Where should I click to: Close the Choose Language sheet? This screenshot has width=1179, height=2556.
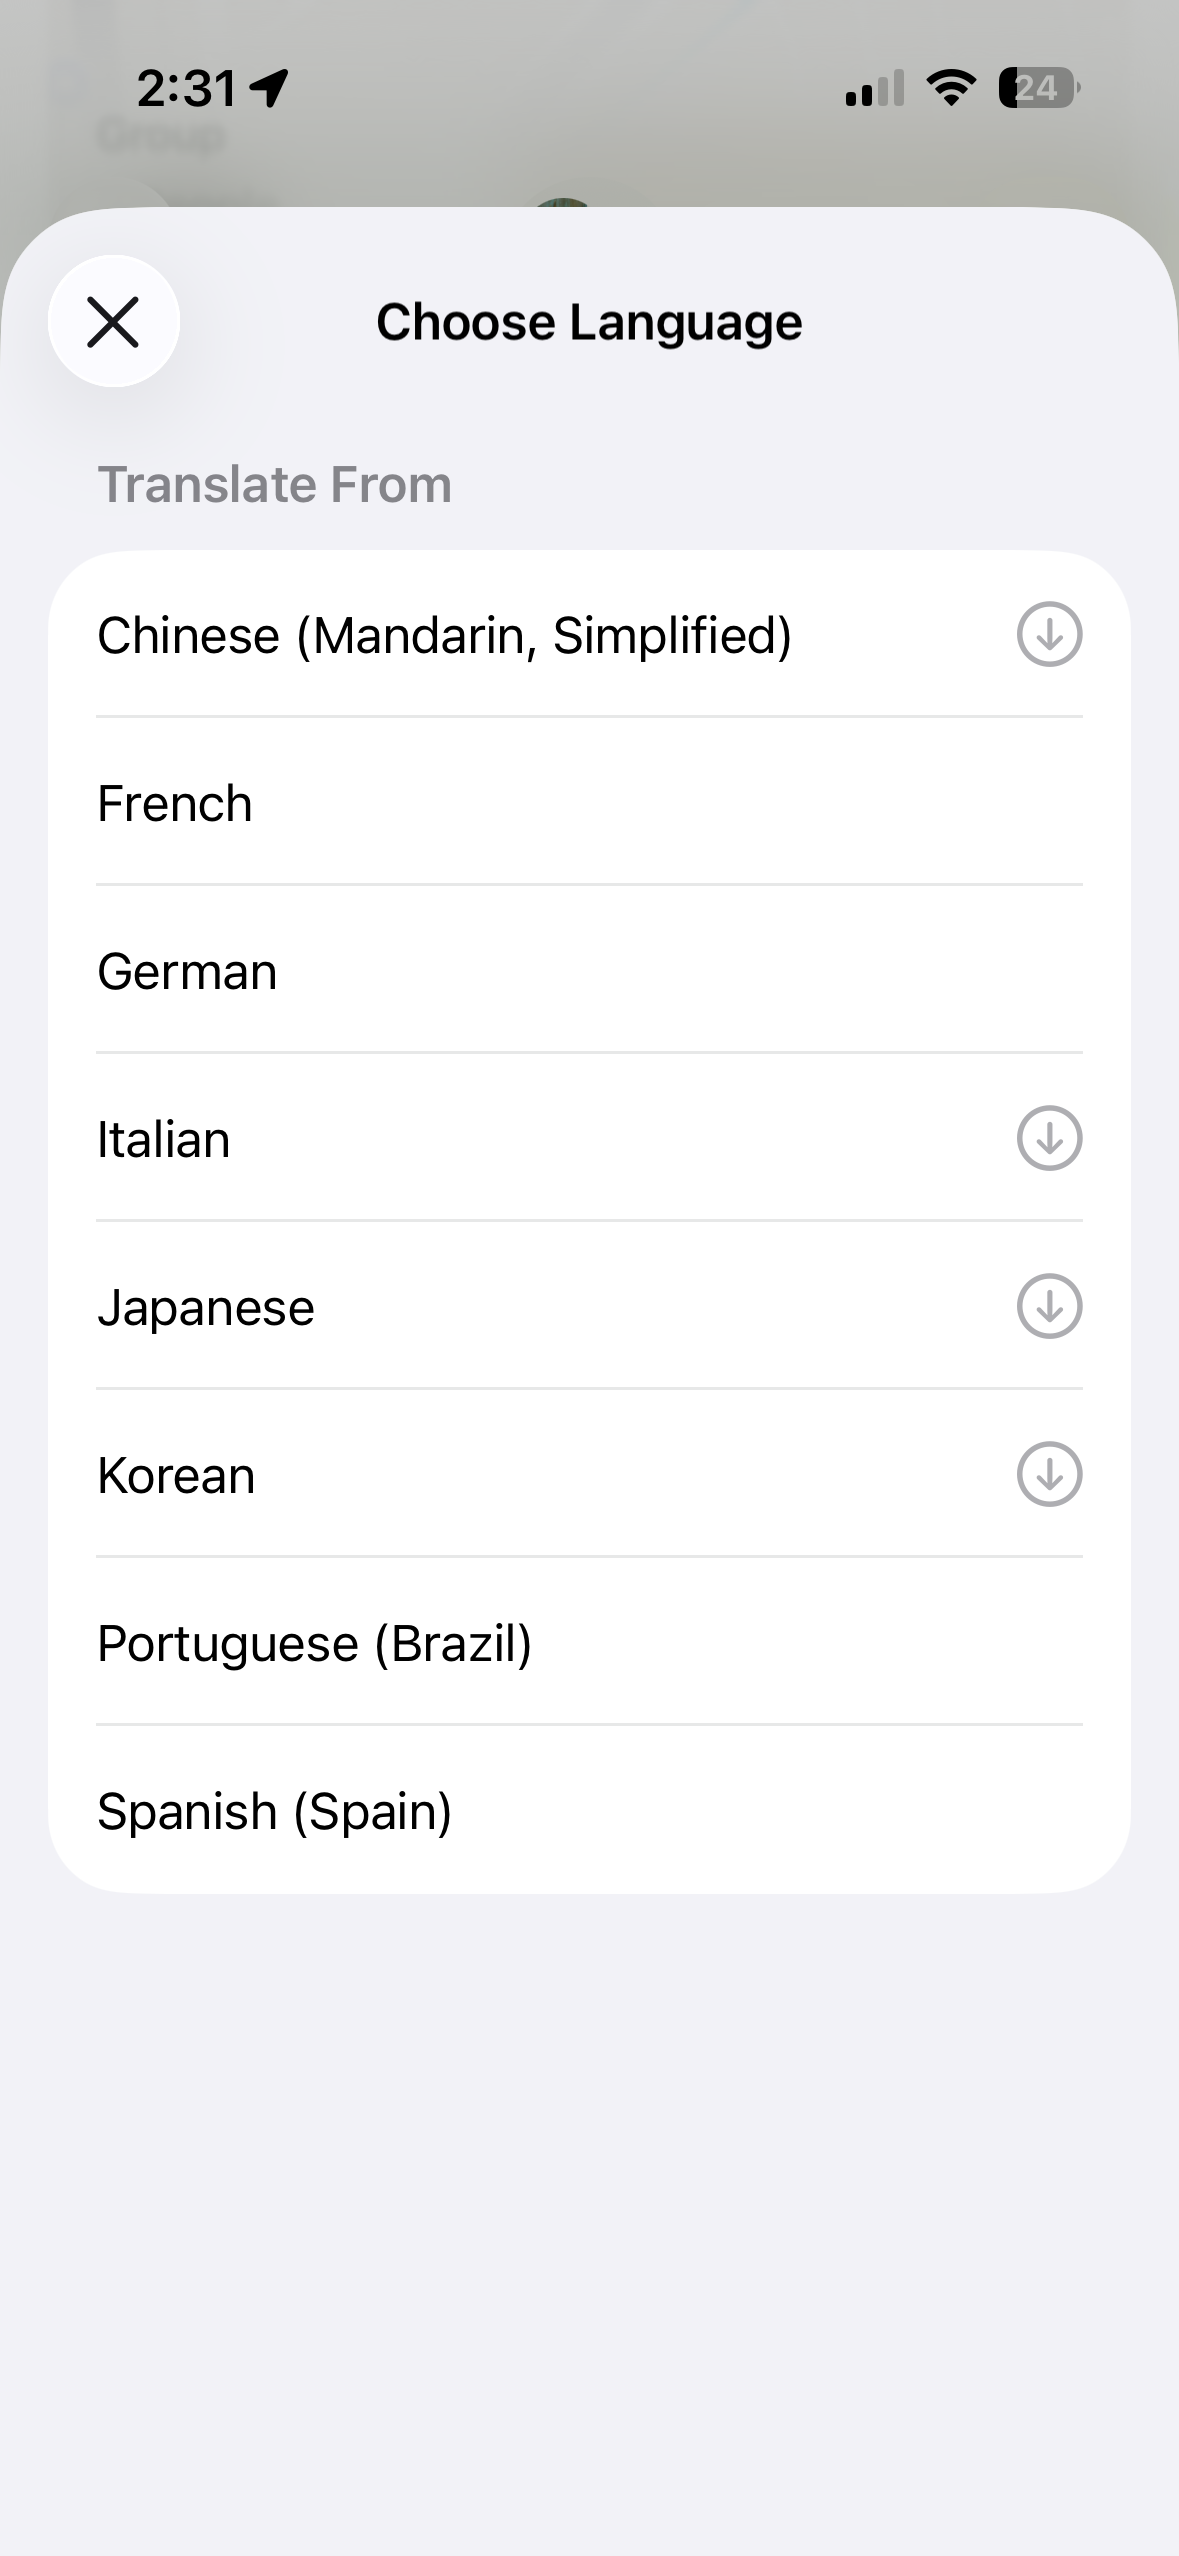click(113, 322)
